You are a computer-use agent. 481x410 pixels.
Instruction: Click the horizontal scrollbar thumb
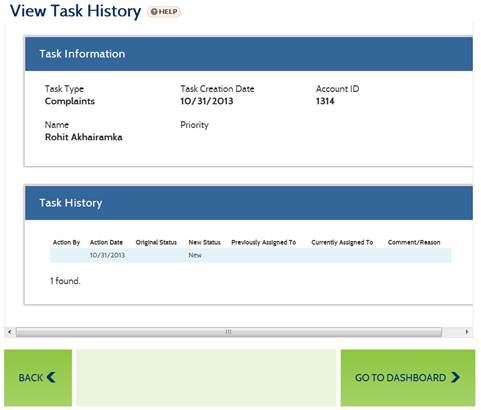pos(229,332)
